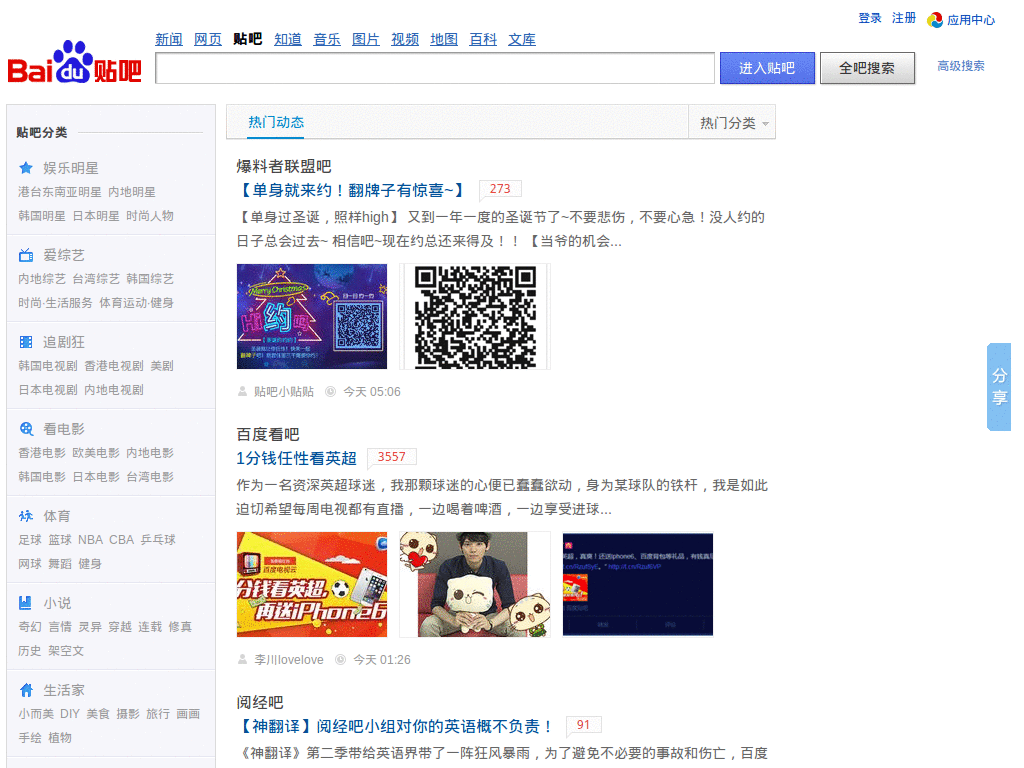Viewport: 1024px width, 768px height.
Task: Click the movie reel icon beside 看电影
Action: click(26, 428)
